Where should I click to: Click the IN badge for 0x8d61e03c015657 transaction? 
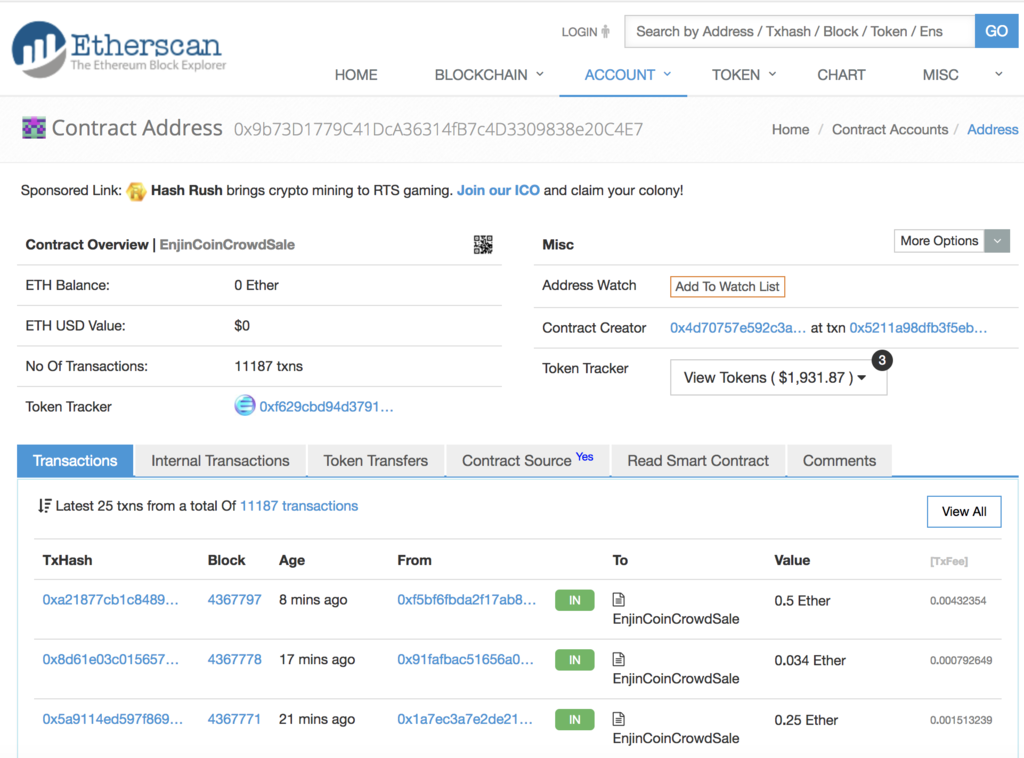click(575, 660)
